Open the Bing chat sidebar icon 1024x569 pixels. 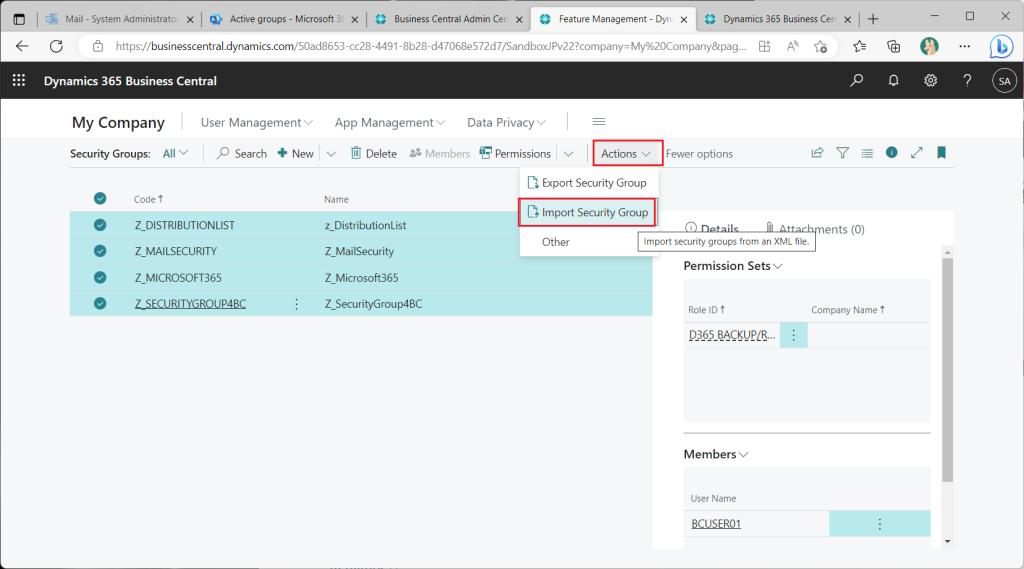click(x=1001, y=46)
